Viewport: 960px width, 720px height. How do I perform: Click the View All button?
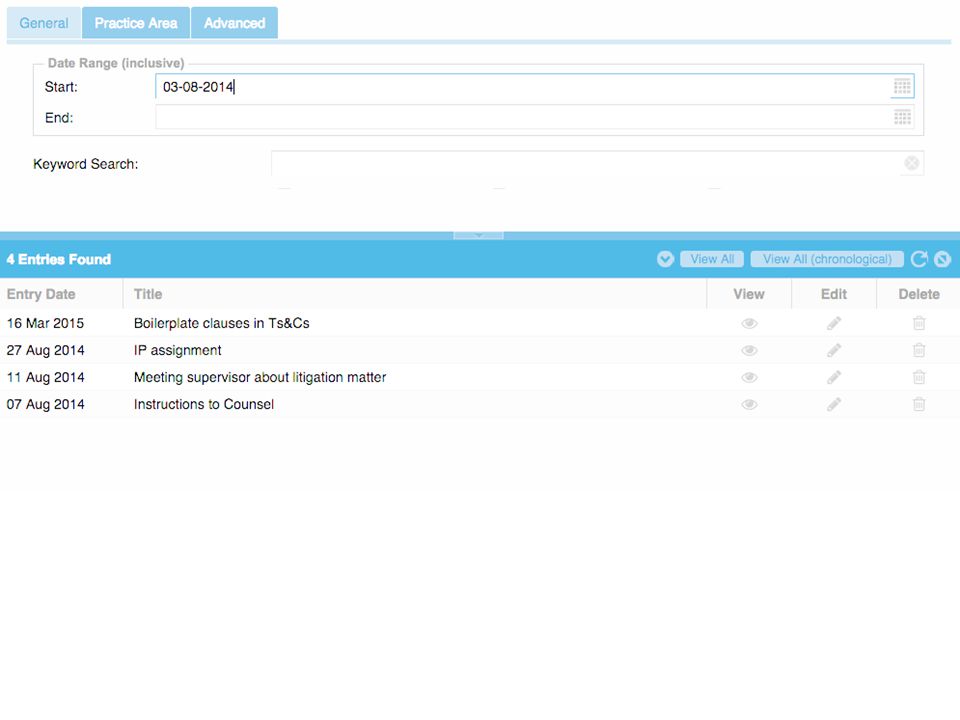[x=712, y=259]
